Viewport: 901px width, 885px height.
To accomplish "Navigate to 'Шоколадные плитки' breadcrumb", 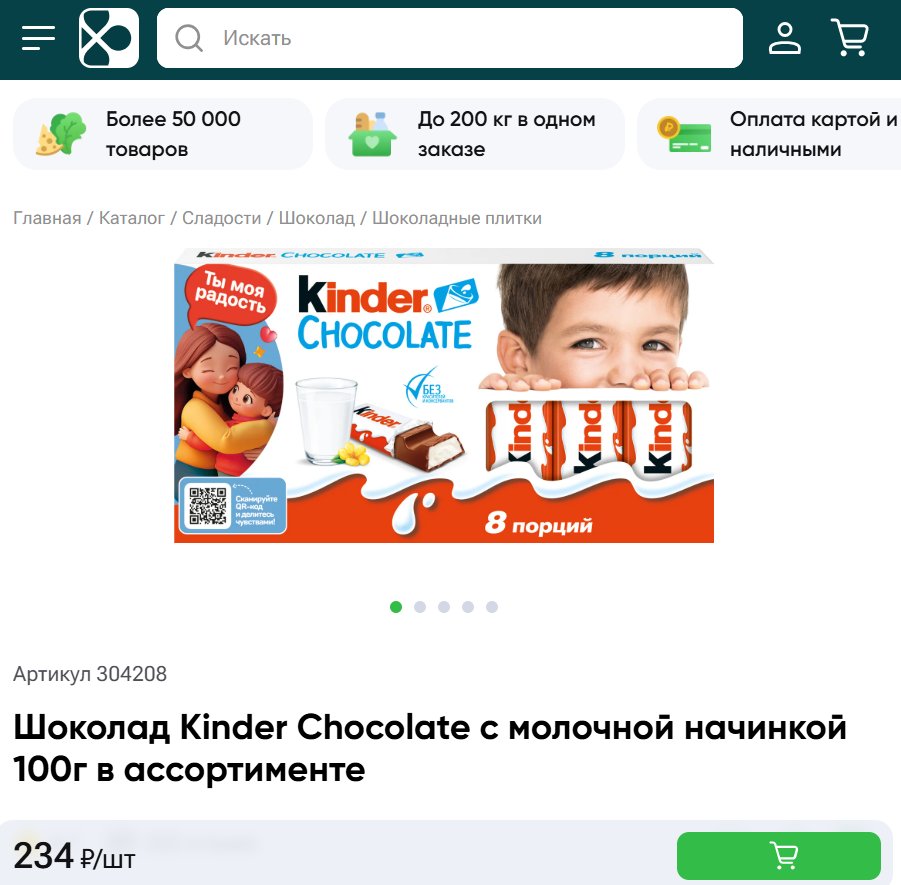I will [x=457, y=218].
